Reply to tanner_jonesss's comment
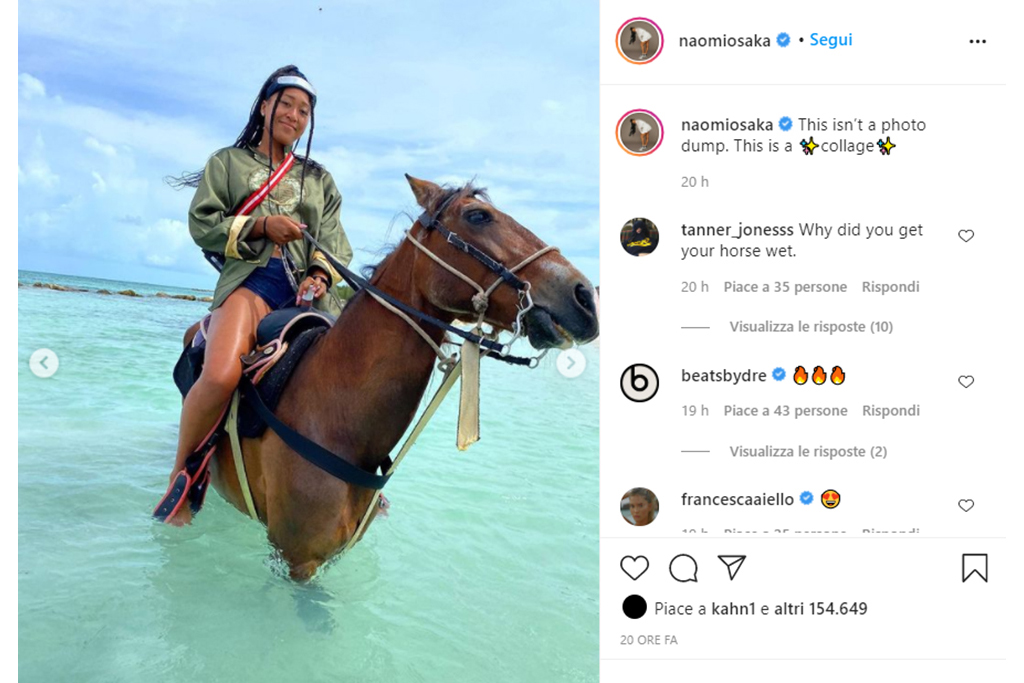This screenshot has width=1024, height=683. point(890,287)
